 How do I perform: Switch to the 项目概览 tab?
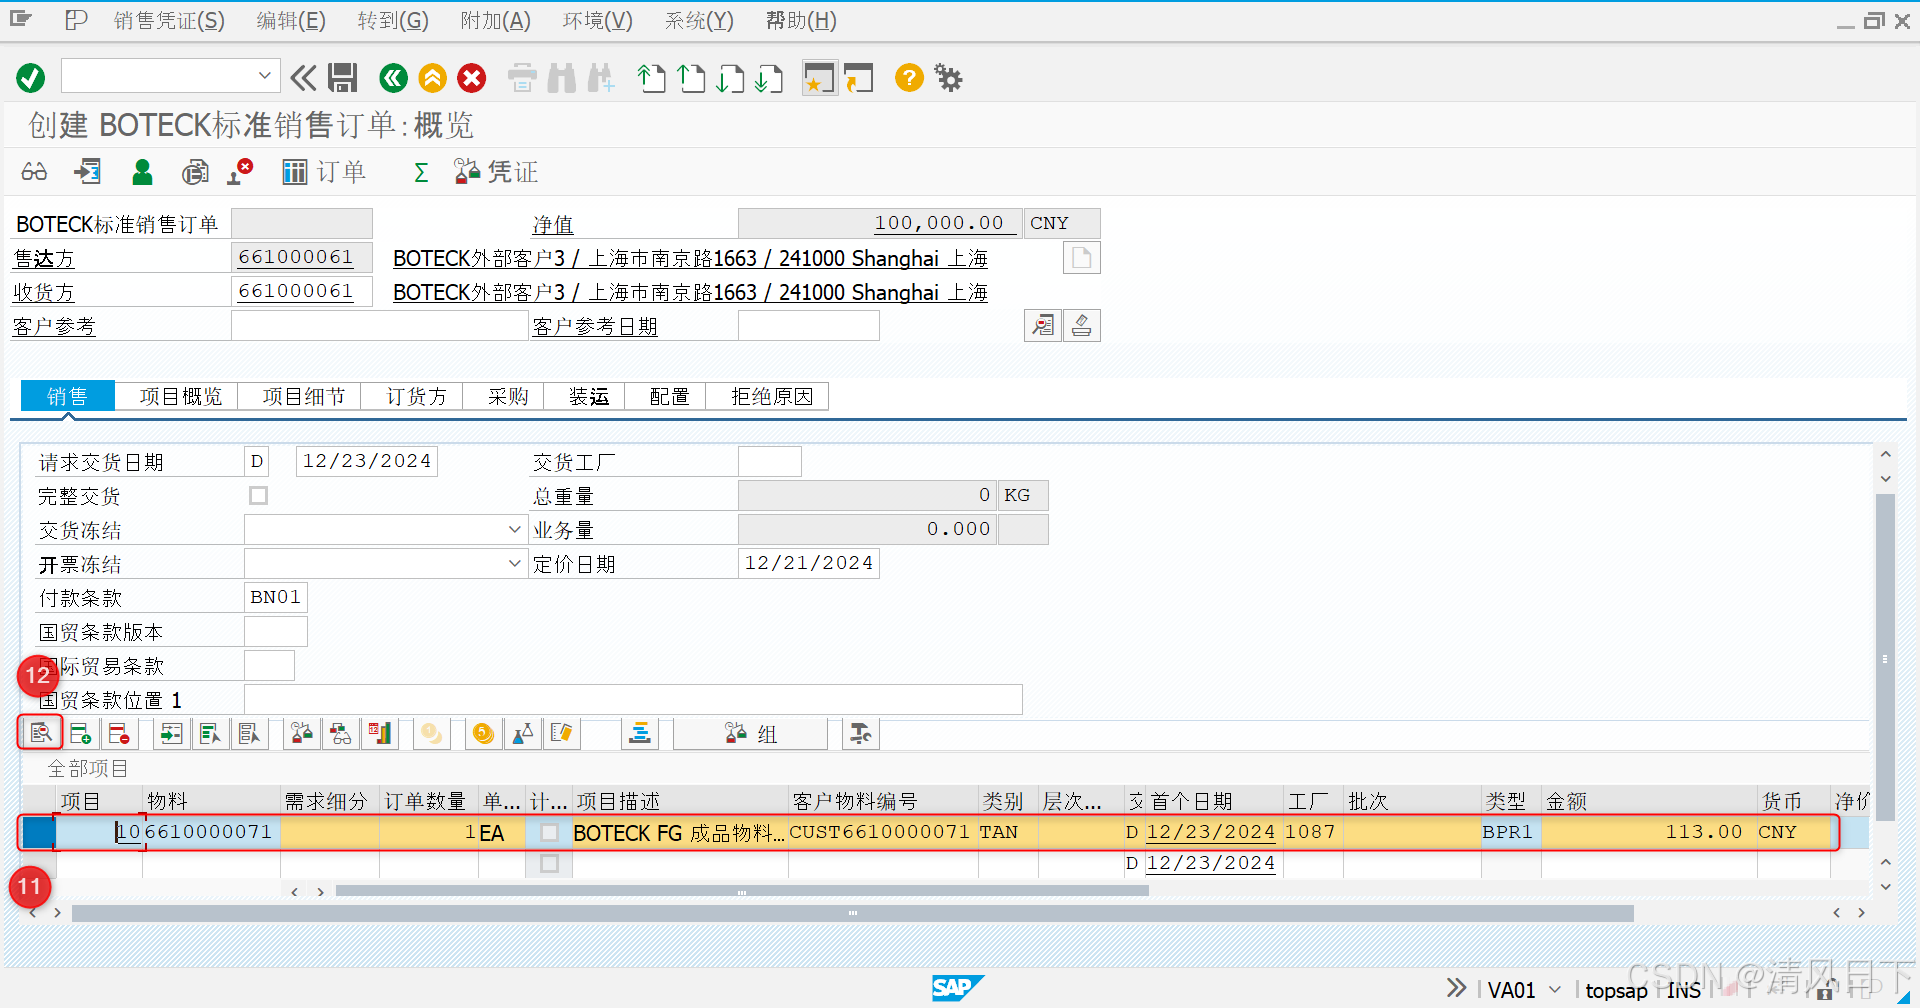pos(181,396)
